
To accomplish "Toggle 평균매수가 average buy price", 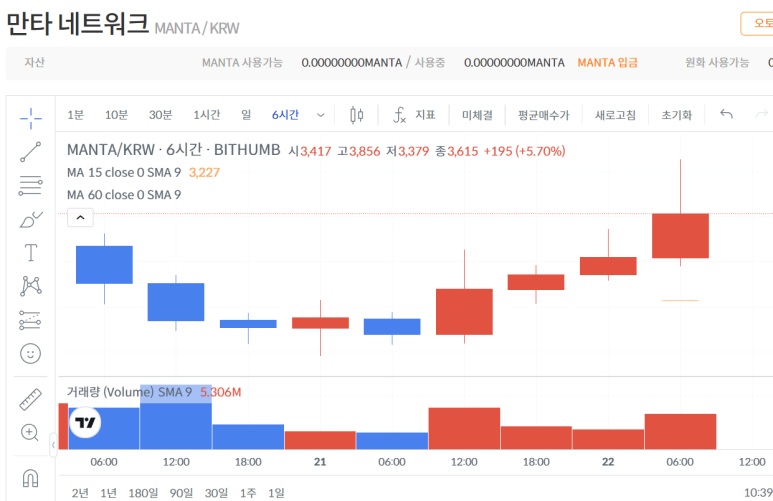I will (x=543, y=115).
